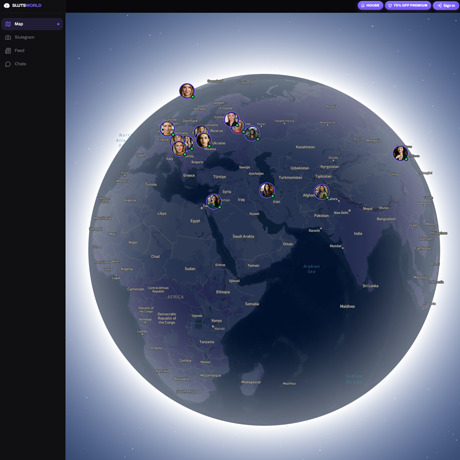Click the chat bubble icon for Chats
This screenshot has width=460, height=460.
pyautogui.click(x=8, y=64)
